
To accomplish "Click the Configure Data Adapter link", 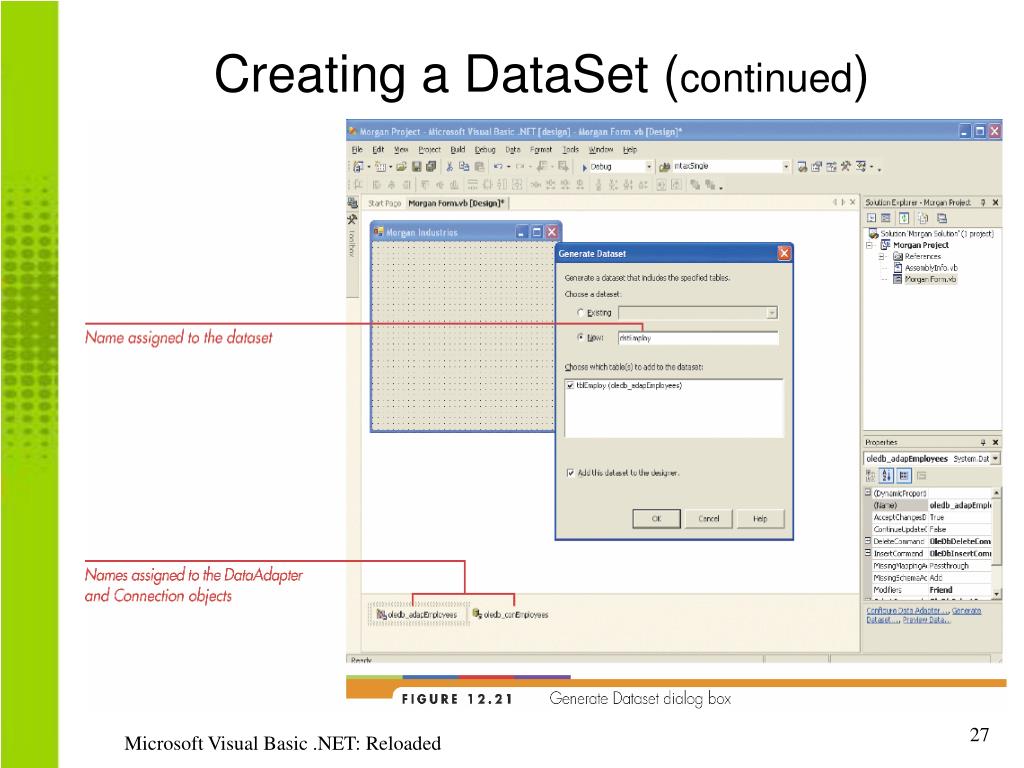I will pos(906,611).
